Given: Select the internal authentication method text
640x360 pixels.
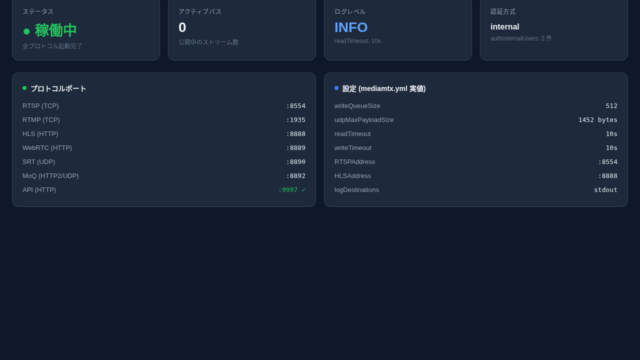Looking at the screenshot, I should tap(505, 27).
